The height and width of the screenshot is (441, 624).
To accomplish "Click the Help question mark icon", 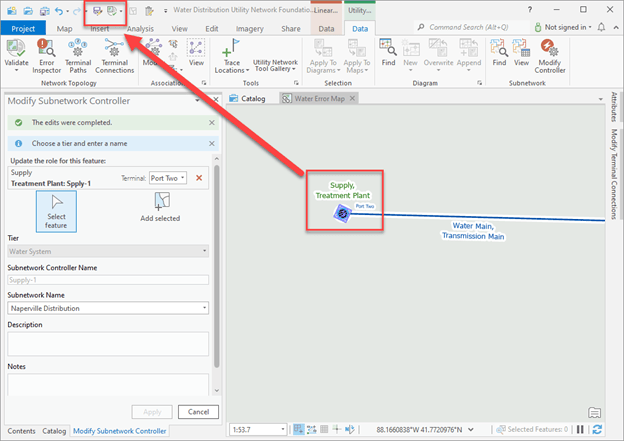I will (x=530, y=10).
